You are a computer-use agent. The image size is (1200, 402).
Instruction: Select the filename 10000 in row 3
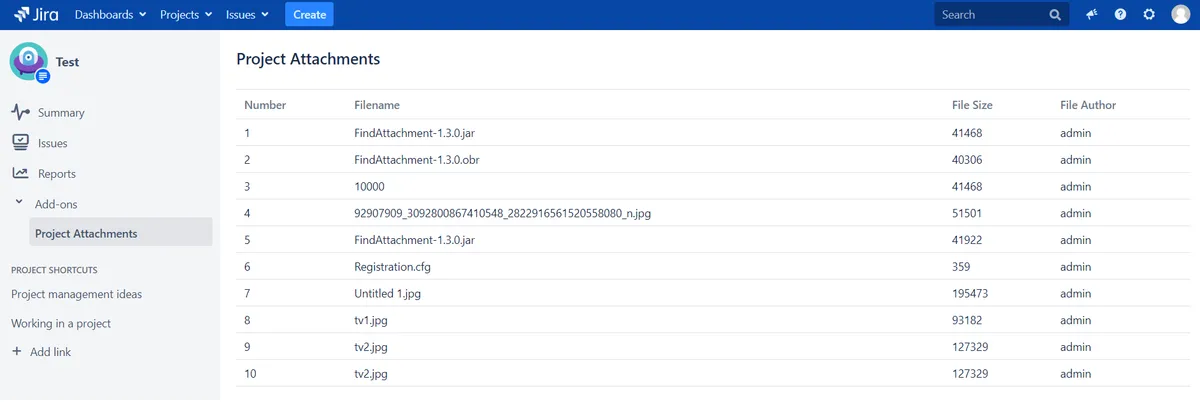369,186
